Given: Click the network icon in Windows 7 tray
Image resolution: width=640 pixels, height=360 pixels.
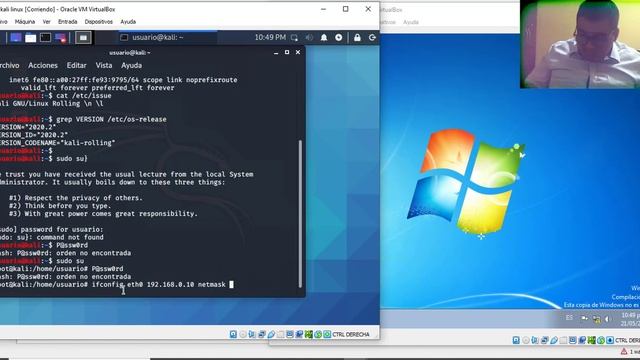Looking at the screenshot, I should 597,320.
